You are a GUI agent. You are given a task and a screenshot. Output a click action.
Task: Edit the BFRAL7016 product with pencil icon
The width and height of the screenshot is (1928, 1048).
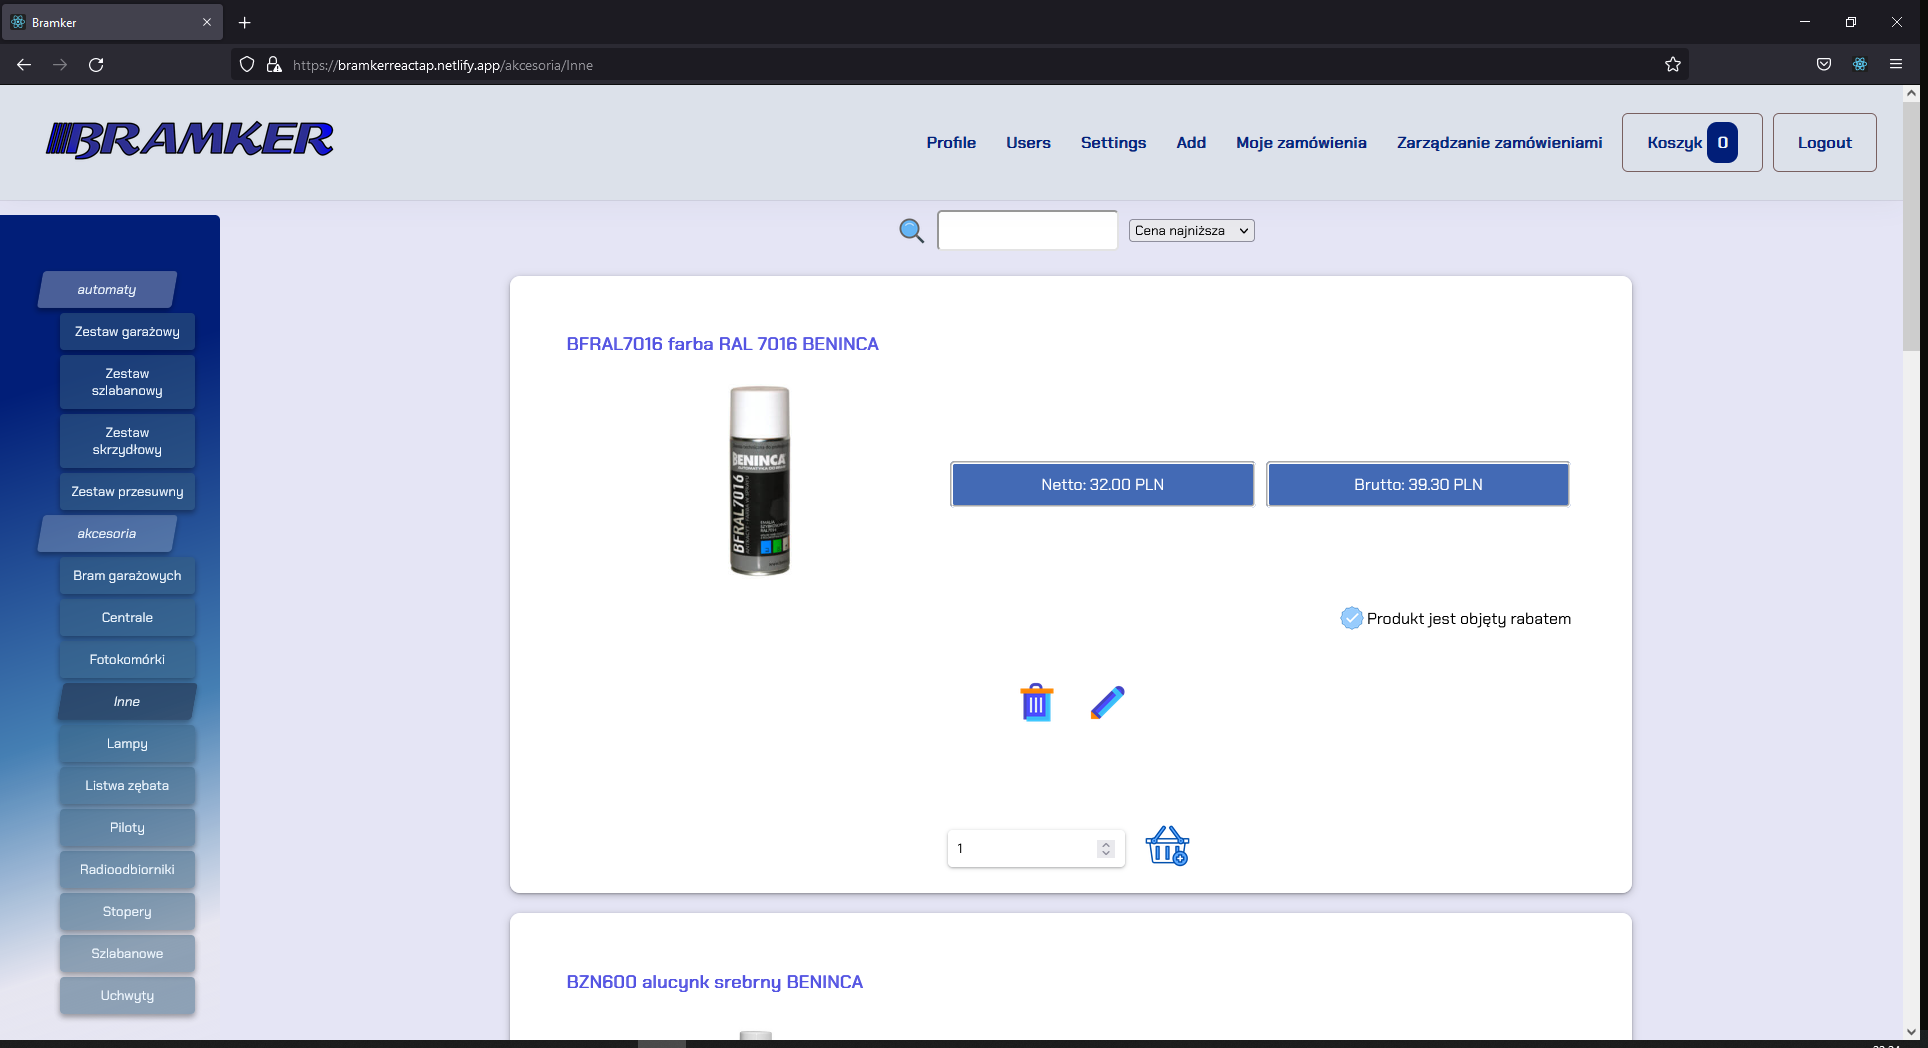(x=1106, y=702)
